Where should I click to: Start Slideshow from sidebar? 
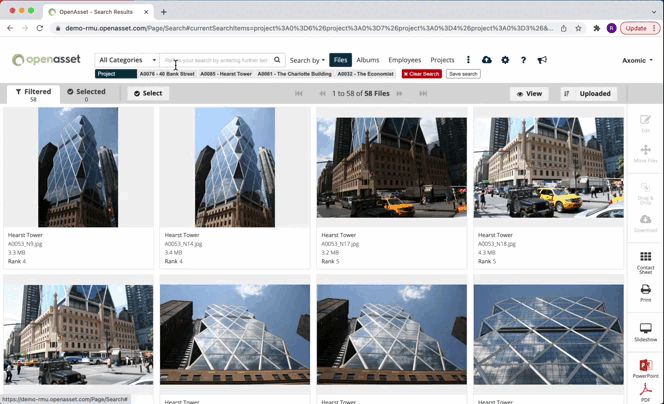(x=645, y=332)
